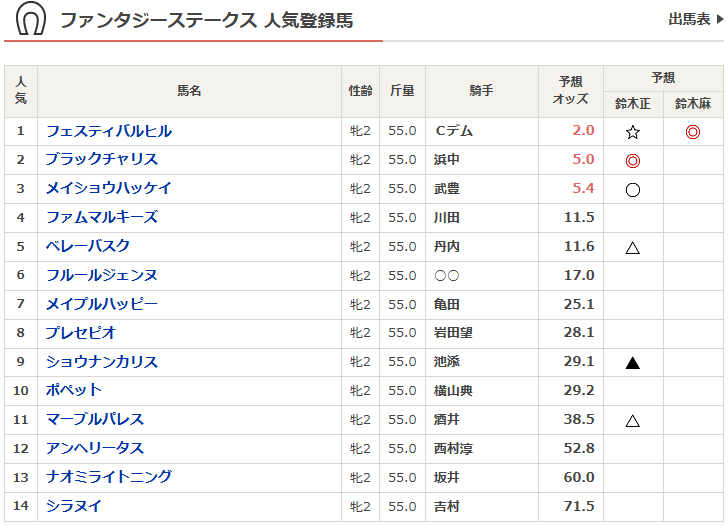Select the horse name プレセピオ
The width and height of the screenshot is (728, 526).
tap(81, 333)
